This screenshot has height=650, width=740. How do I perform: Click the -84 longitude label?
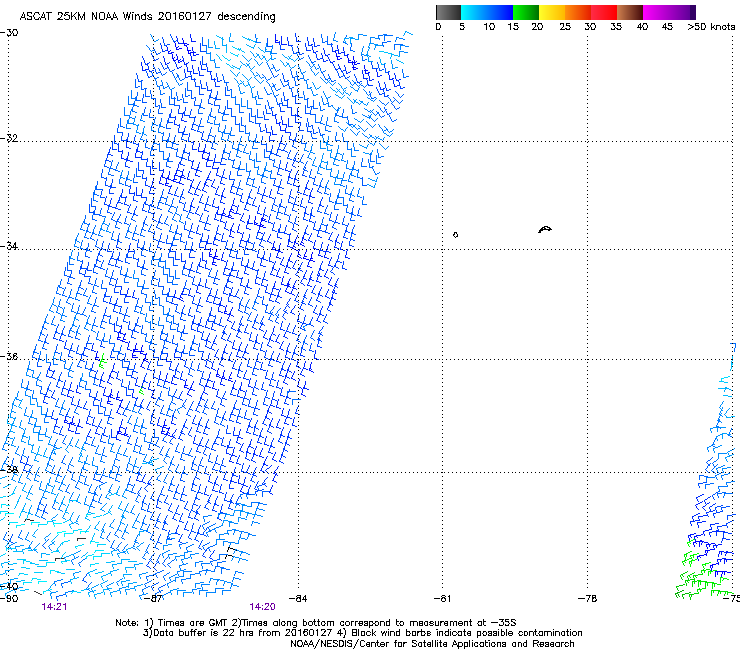click(298, 598)
